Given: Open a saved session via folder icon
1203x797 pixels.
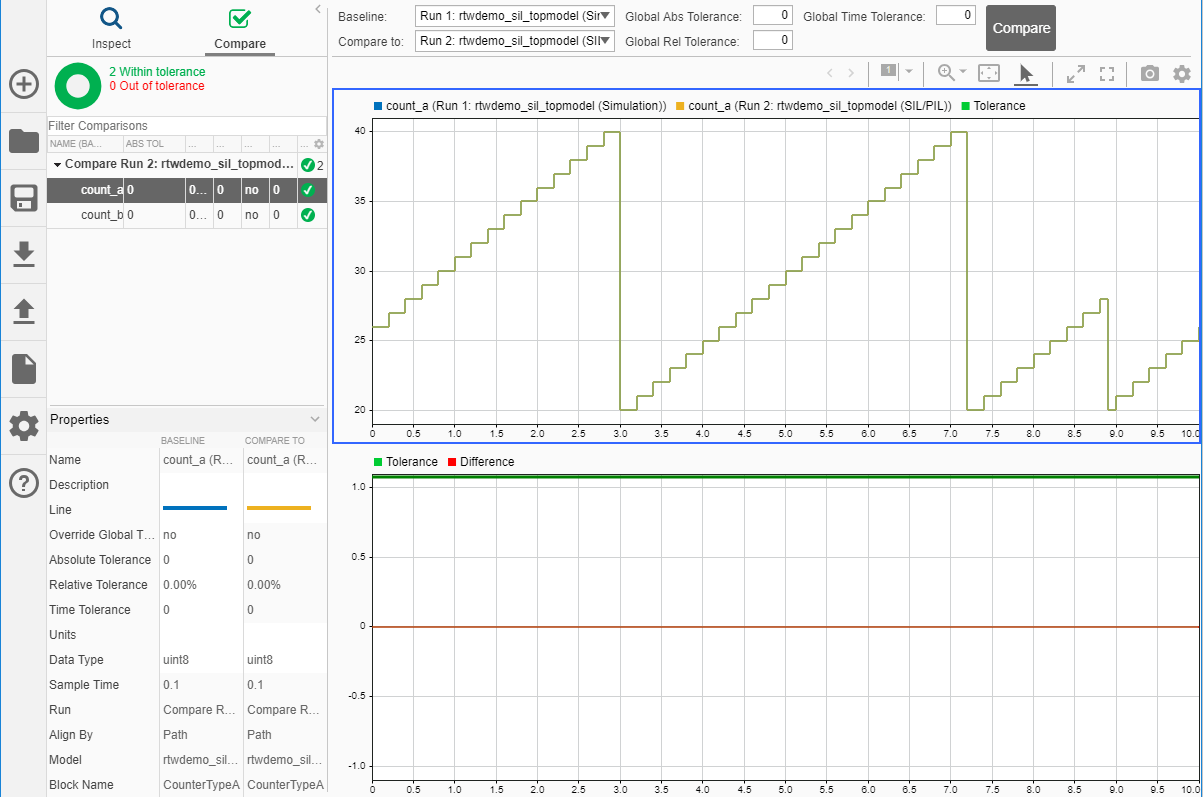Looking at the screenshot, I should (24, 141).
